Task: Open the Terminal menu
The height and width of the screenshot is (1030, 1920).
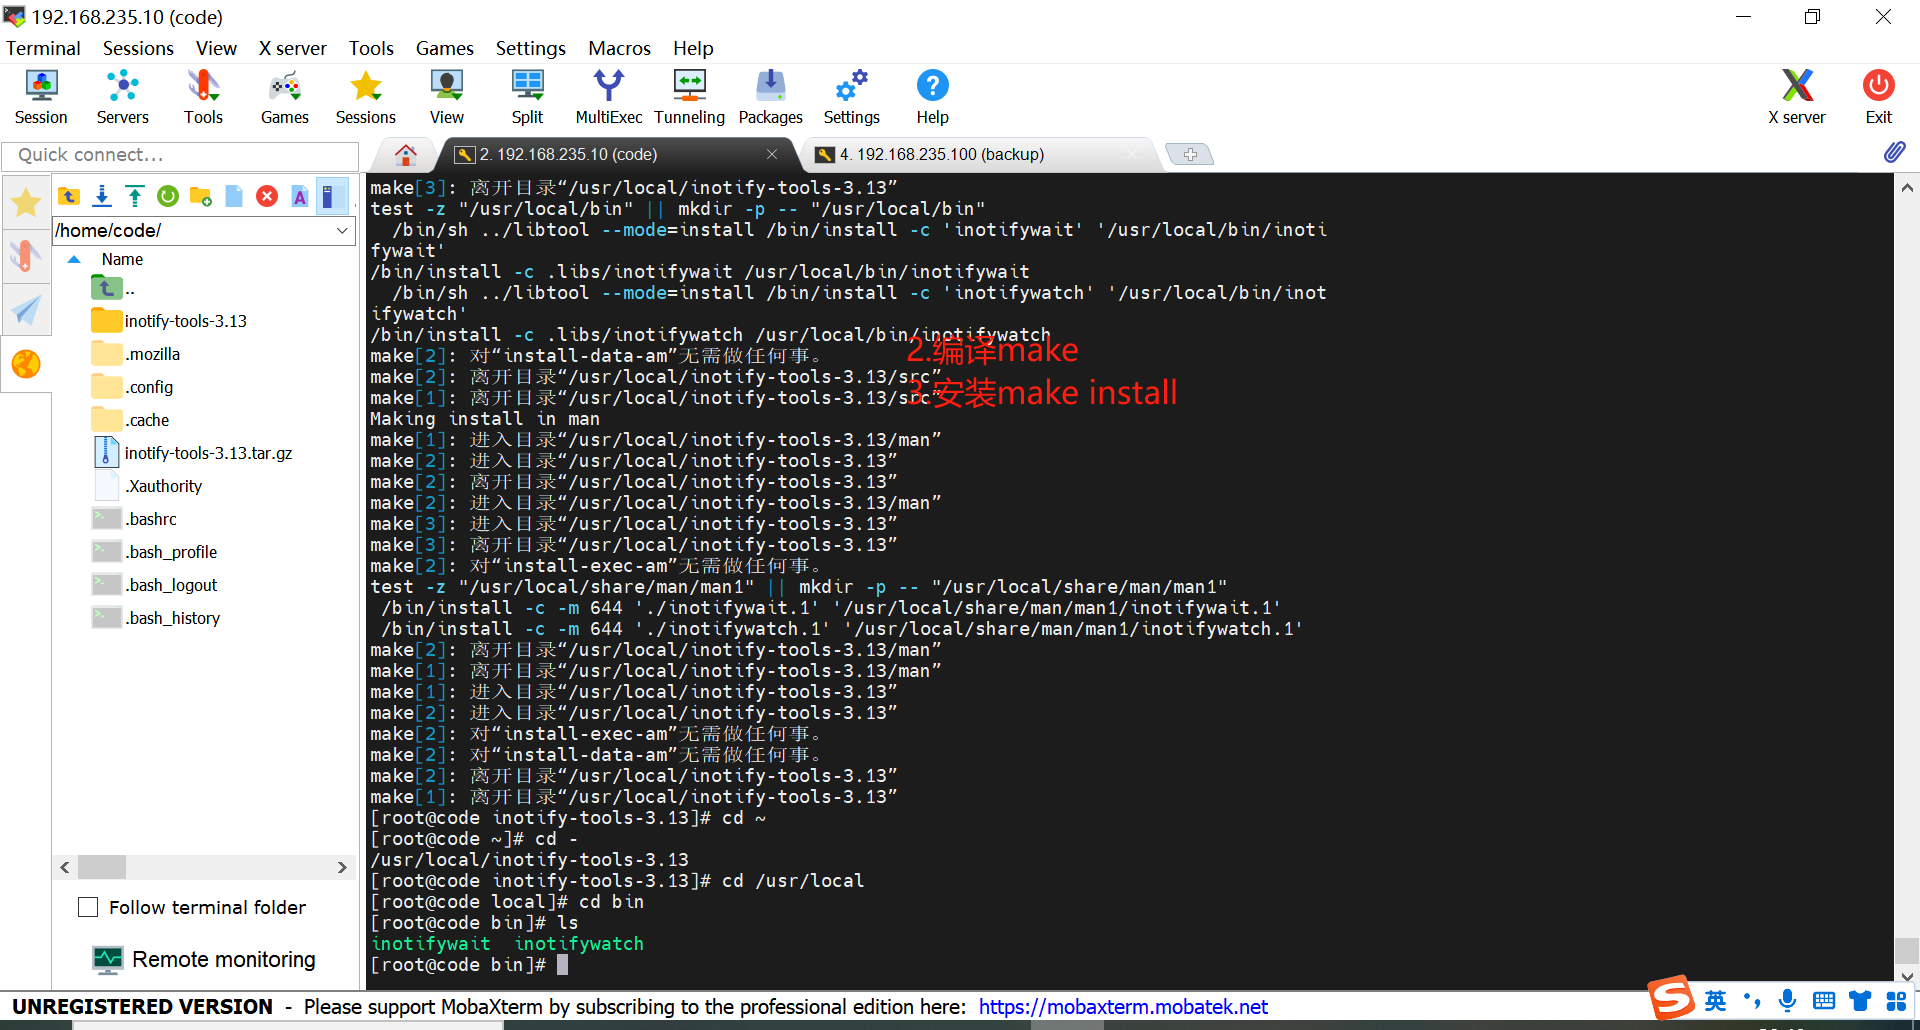Action: tap(43, 48)
